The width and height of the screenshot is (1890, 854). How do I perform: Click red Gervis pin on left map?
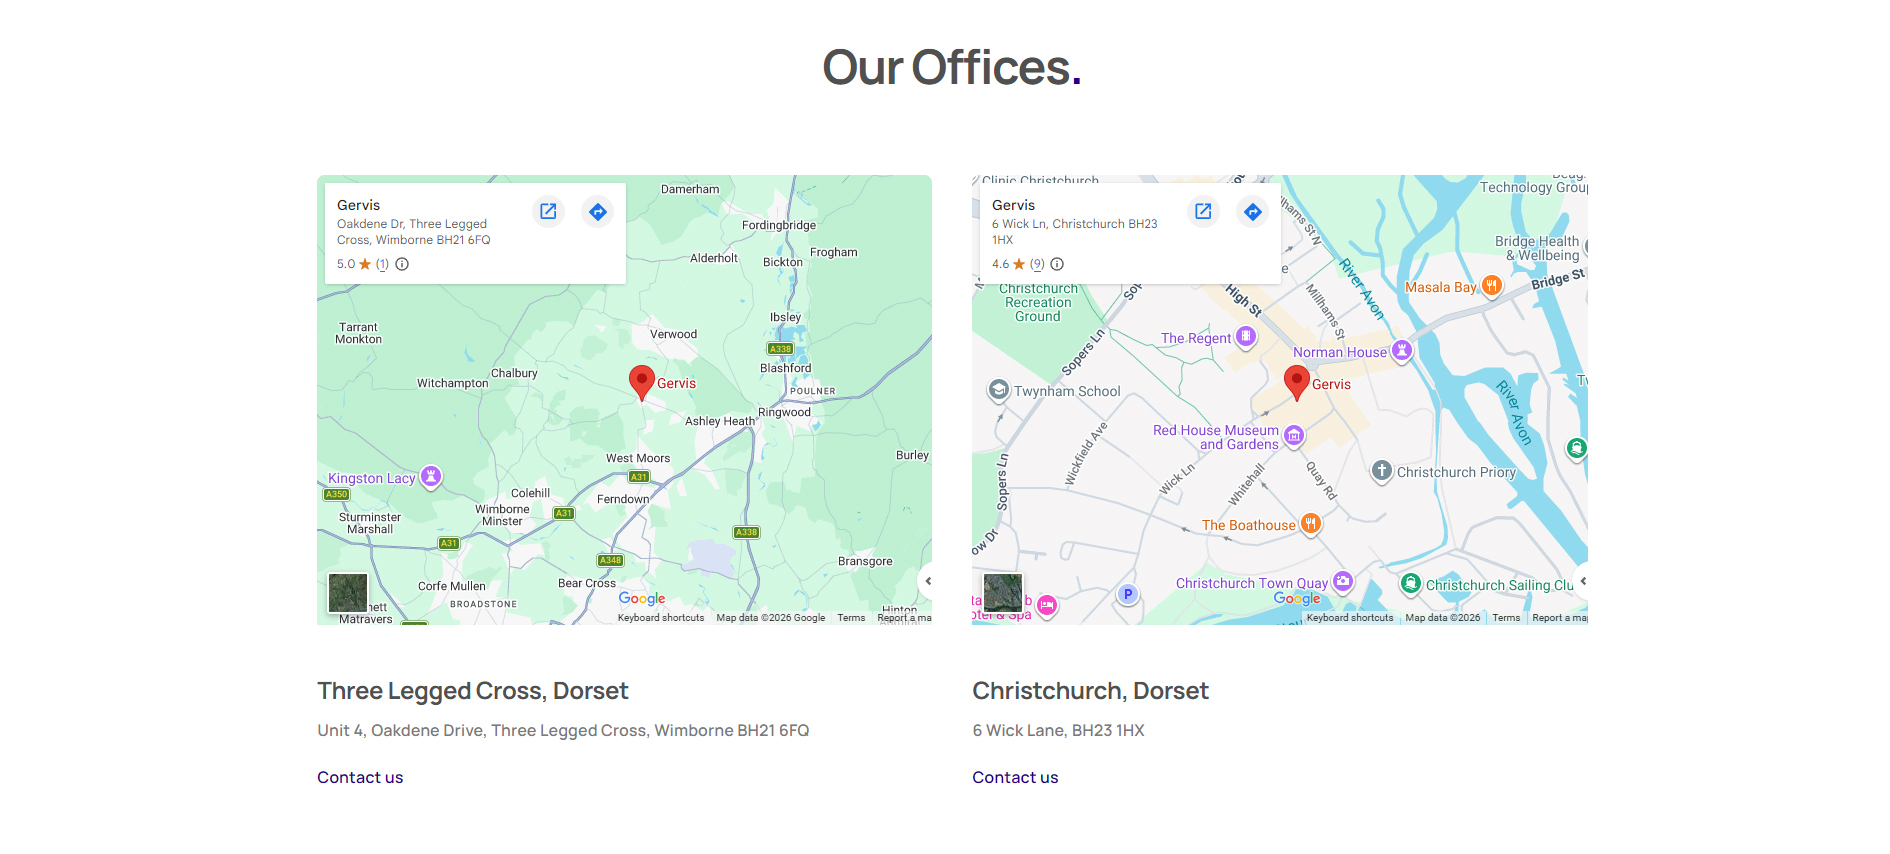(x=642, y=381)
